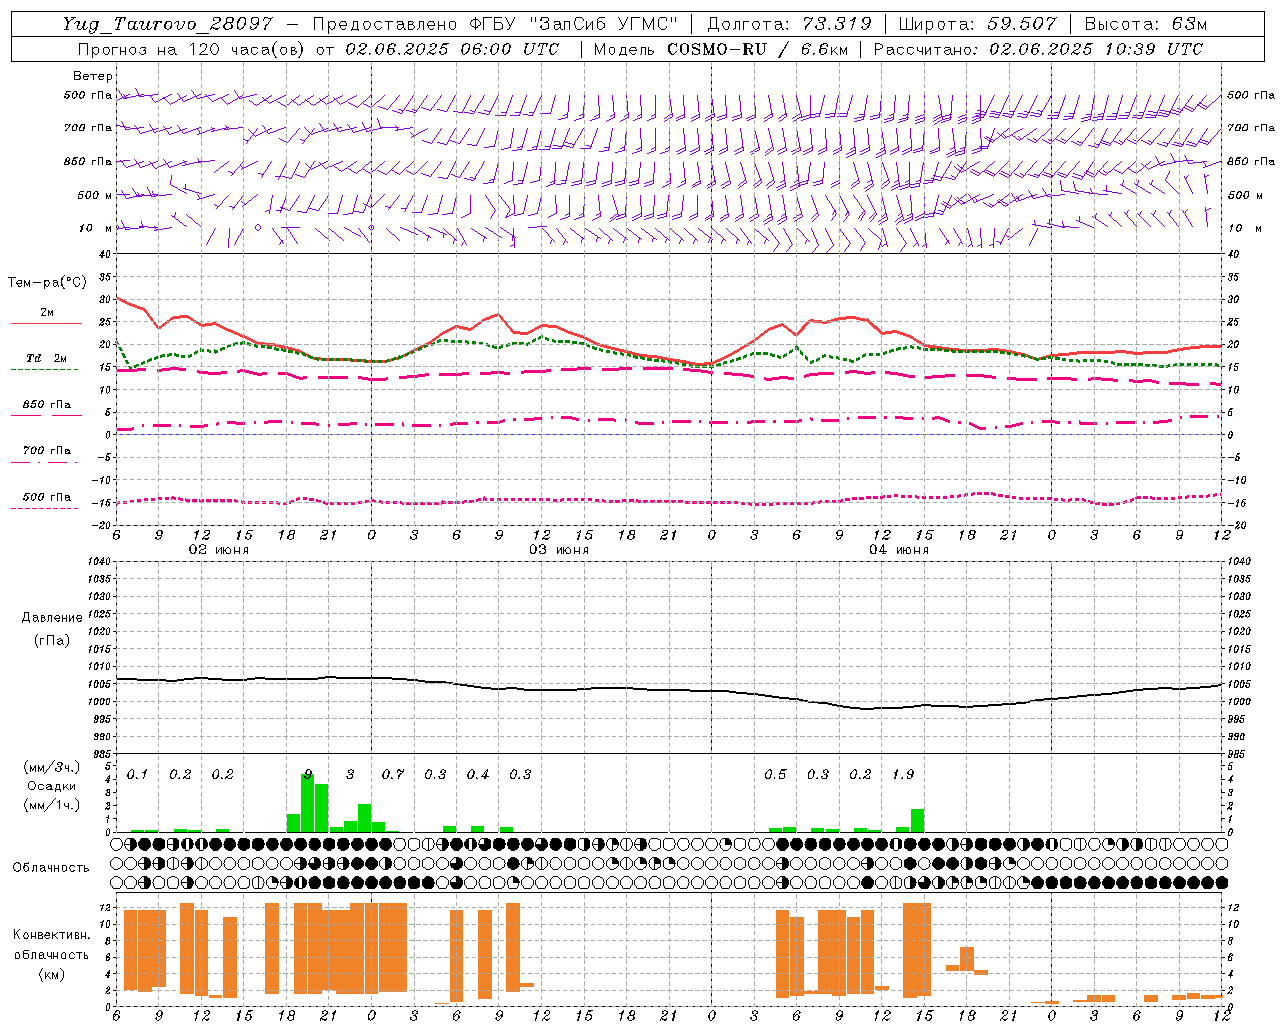The width and height of the screenshot is (1280, 1024).
Task: Click the (км) convective unit label
Action: pos(51,974)
